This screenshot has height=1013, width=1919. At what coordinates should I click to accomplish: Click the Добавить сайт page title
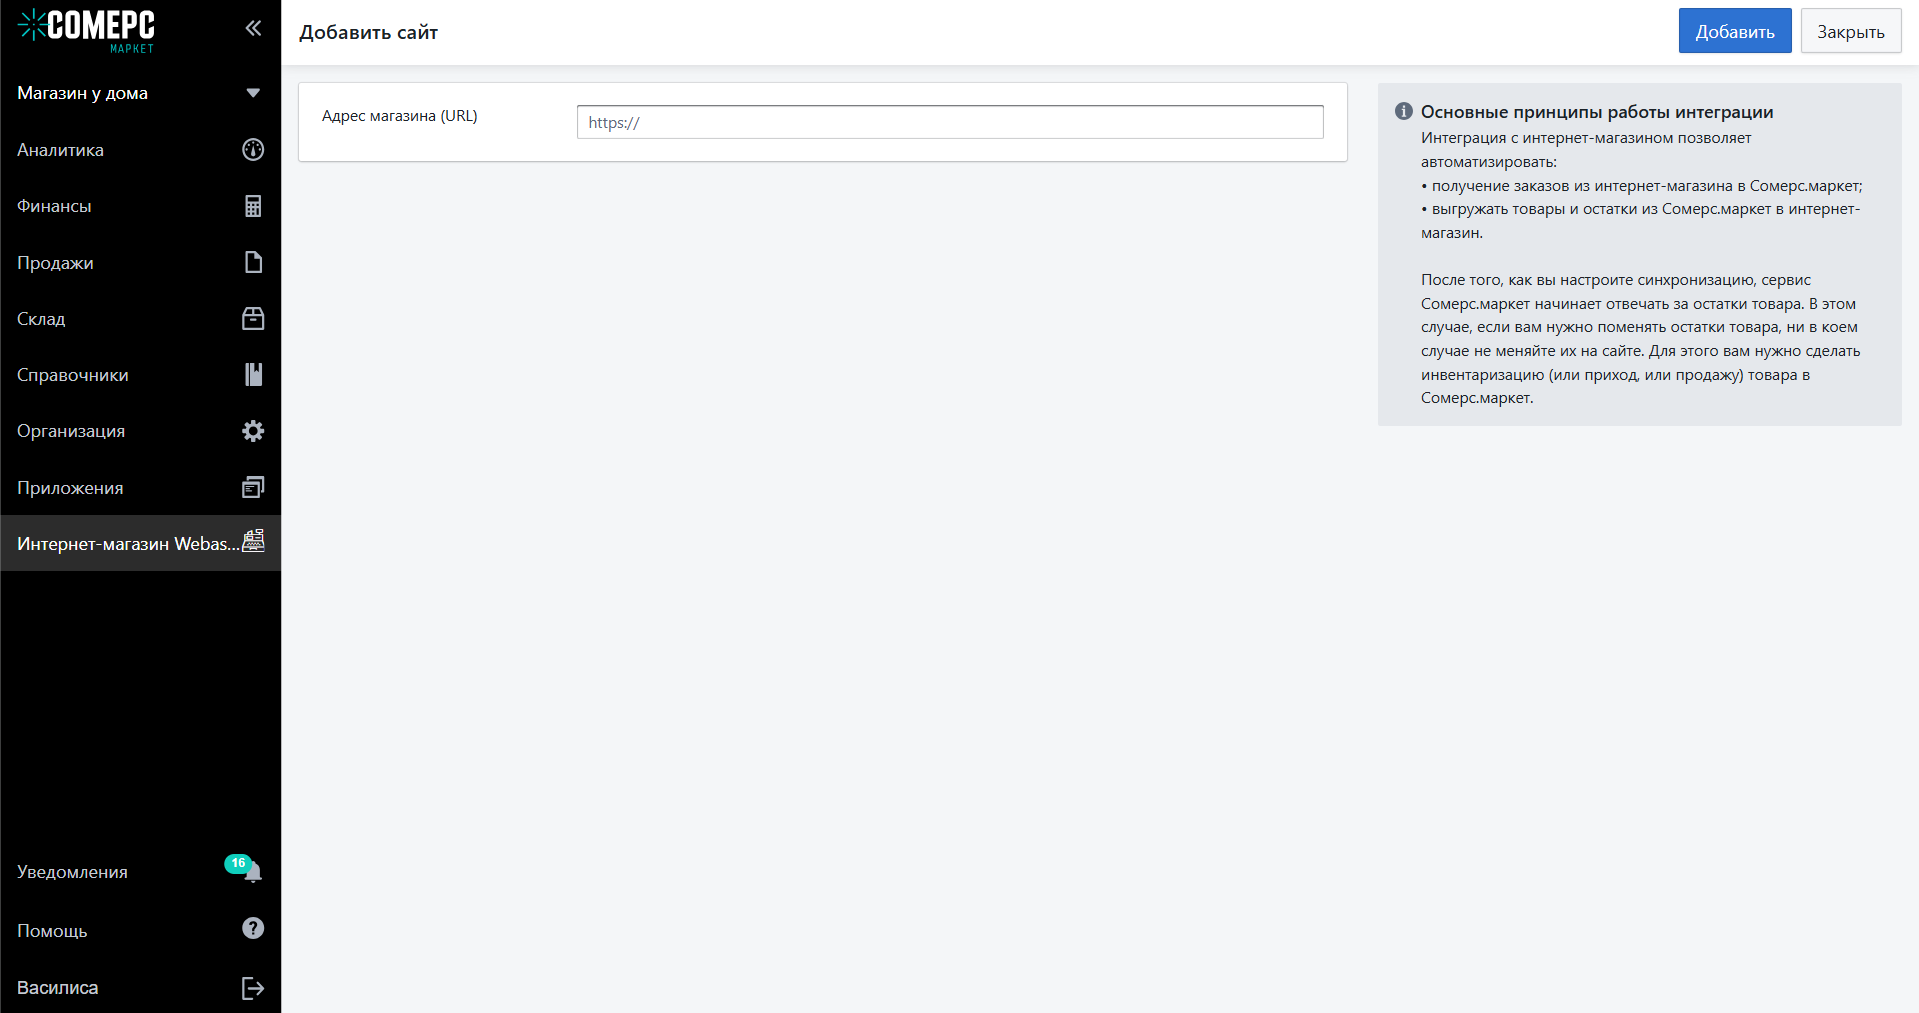[369, 32]
